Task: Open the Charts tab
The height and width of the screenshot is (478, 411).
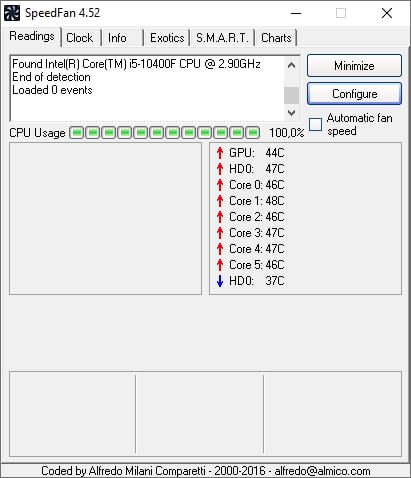Action: (x=276, y=38)
